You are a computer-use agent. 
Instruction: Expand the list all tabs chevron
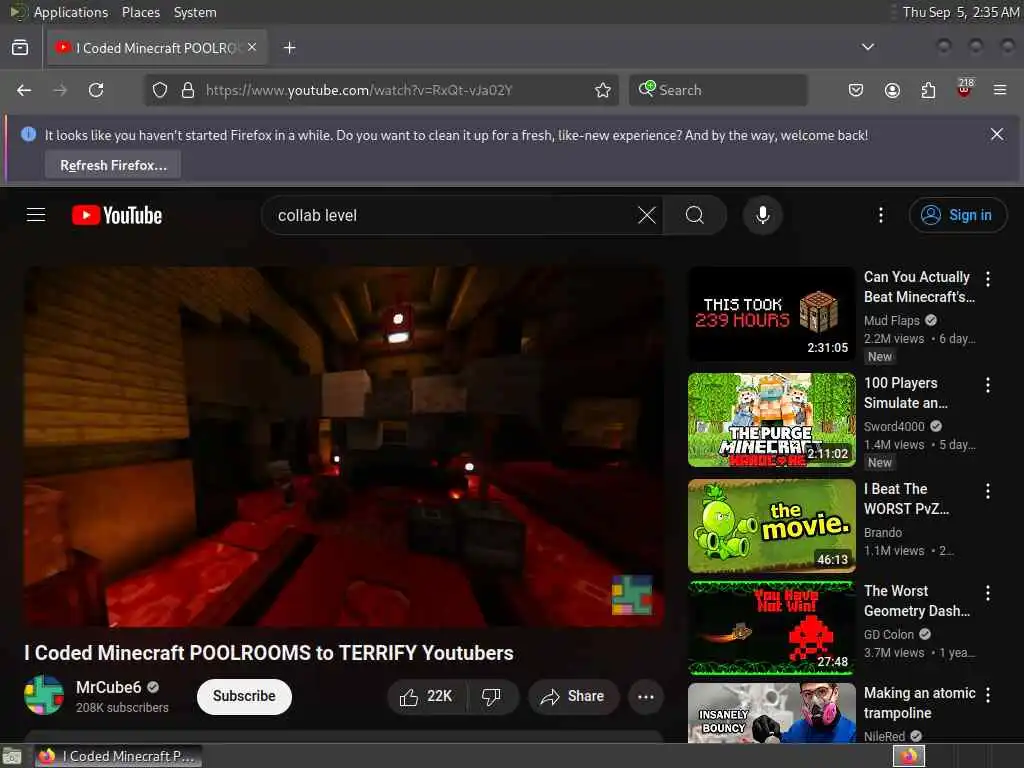[867, 47]
